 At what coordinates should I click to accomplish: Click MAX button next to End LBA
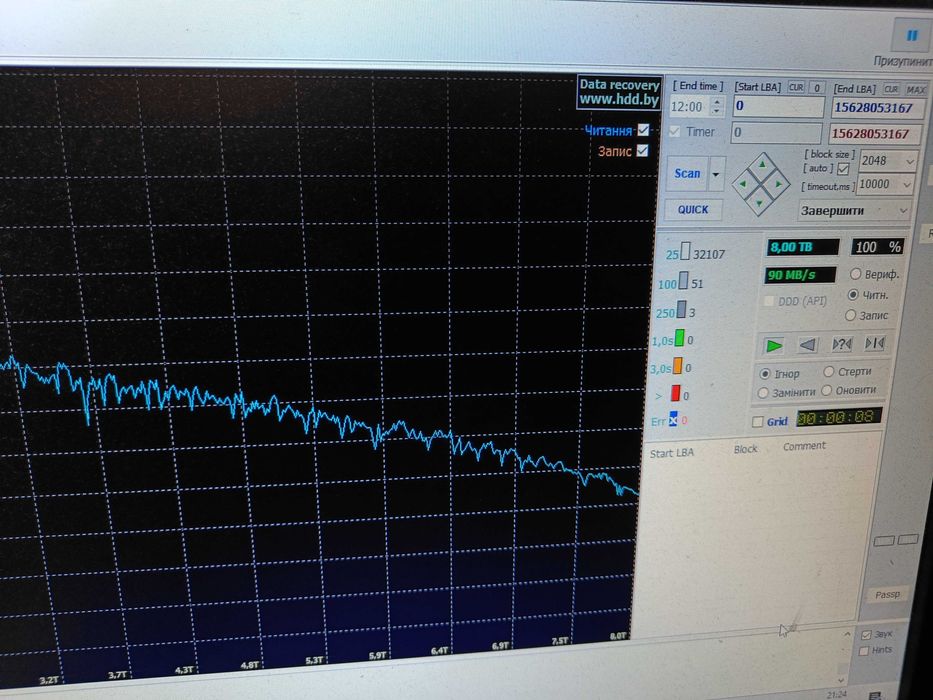click(916, 90)
